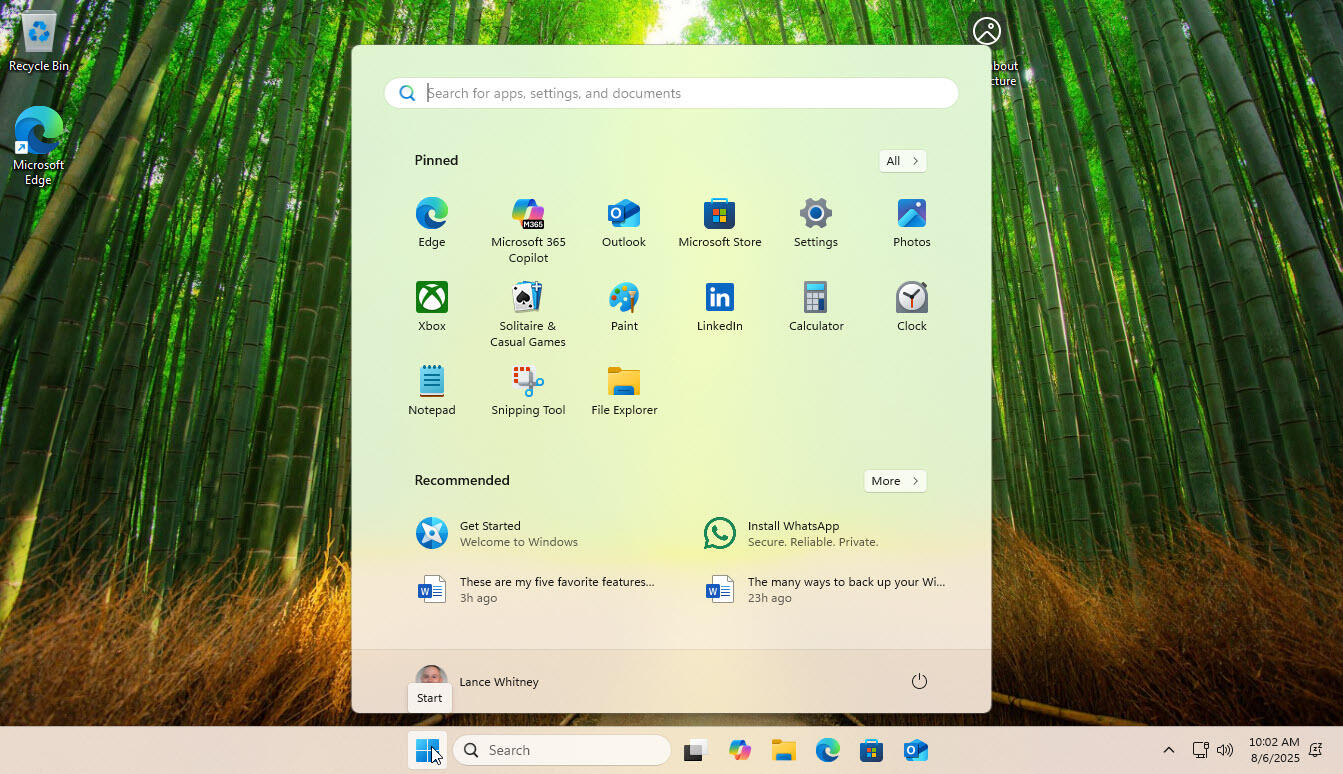Show hidden taskbar icons chevron
Image resolution: width=1343 pixels, height=774 pixels.
1168,749
